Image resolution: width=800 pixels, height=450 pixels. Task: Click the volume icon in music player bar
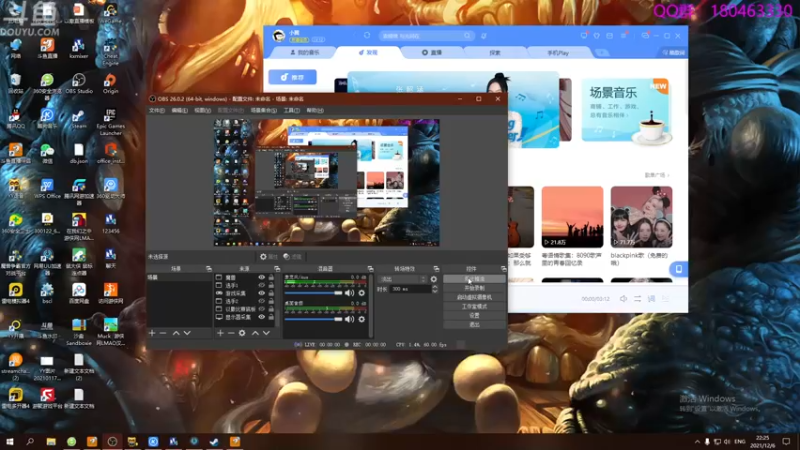tap(623, 298)
